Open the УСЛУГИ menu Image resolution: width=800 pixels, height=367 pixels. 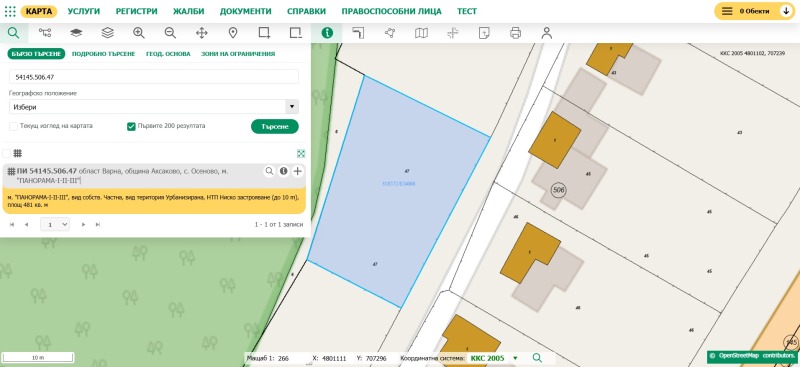pyautogui.click(x=84, y=11)
